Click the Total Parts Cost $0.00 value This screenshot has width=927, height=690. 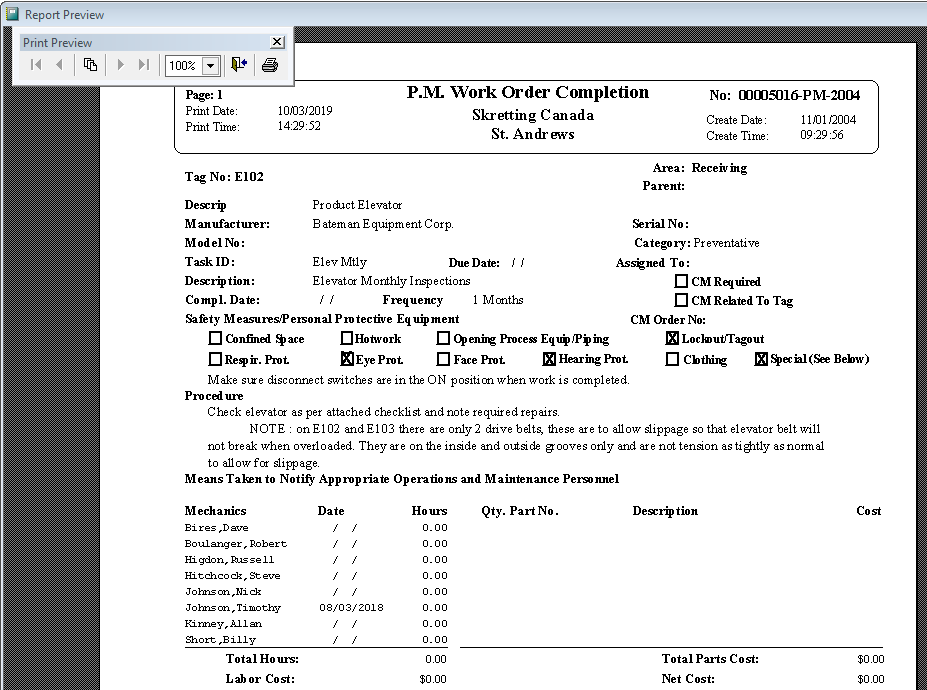(x=871, y=659)
